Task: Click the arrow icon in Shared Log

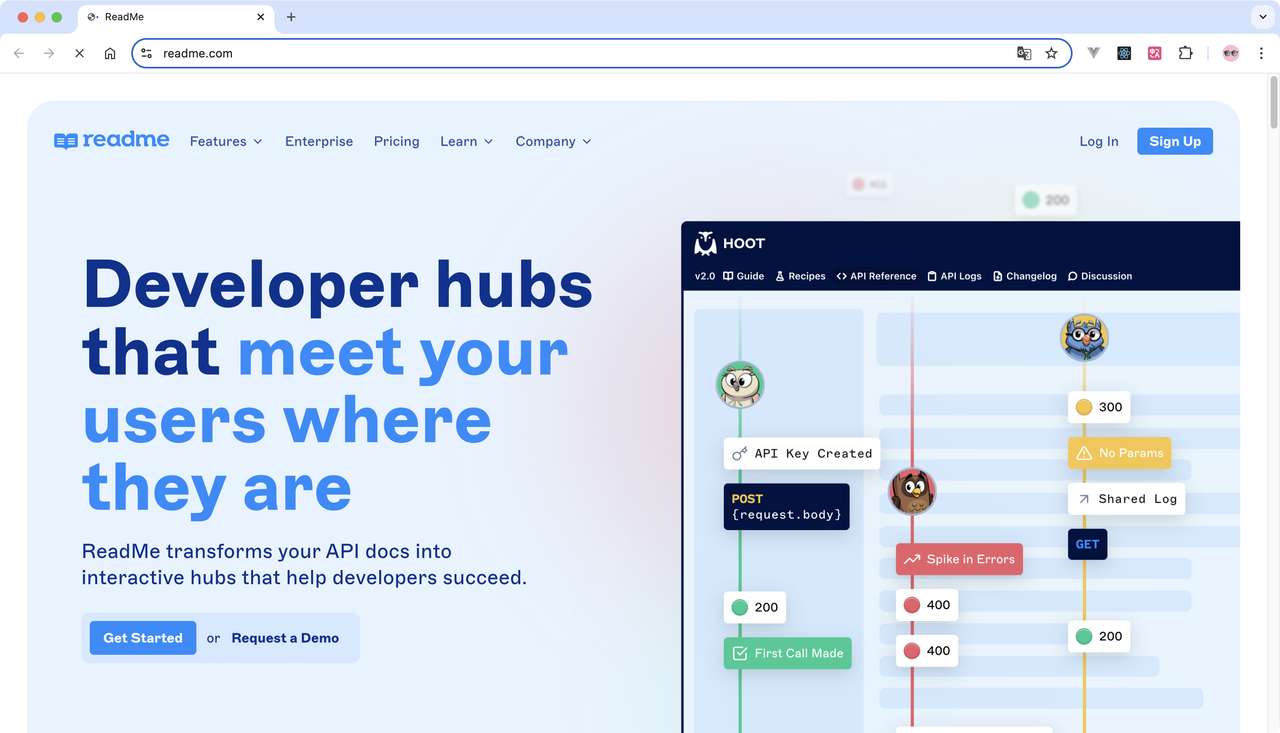Action: coord(1084,499)
